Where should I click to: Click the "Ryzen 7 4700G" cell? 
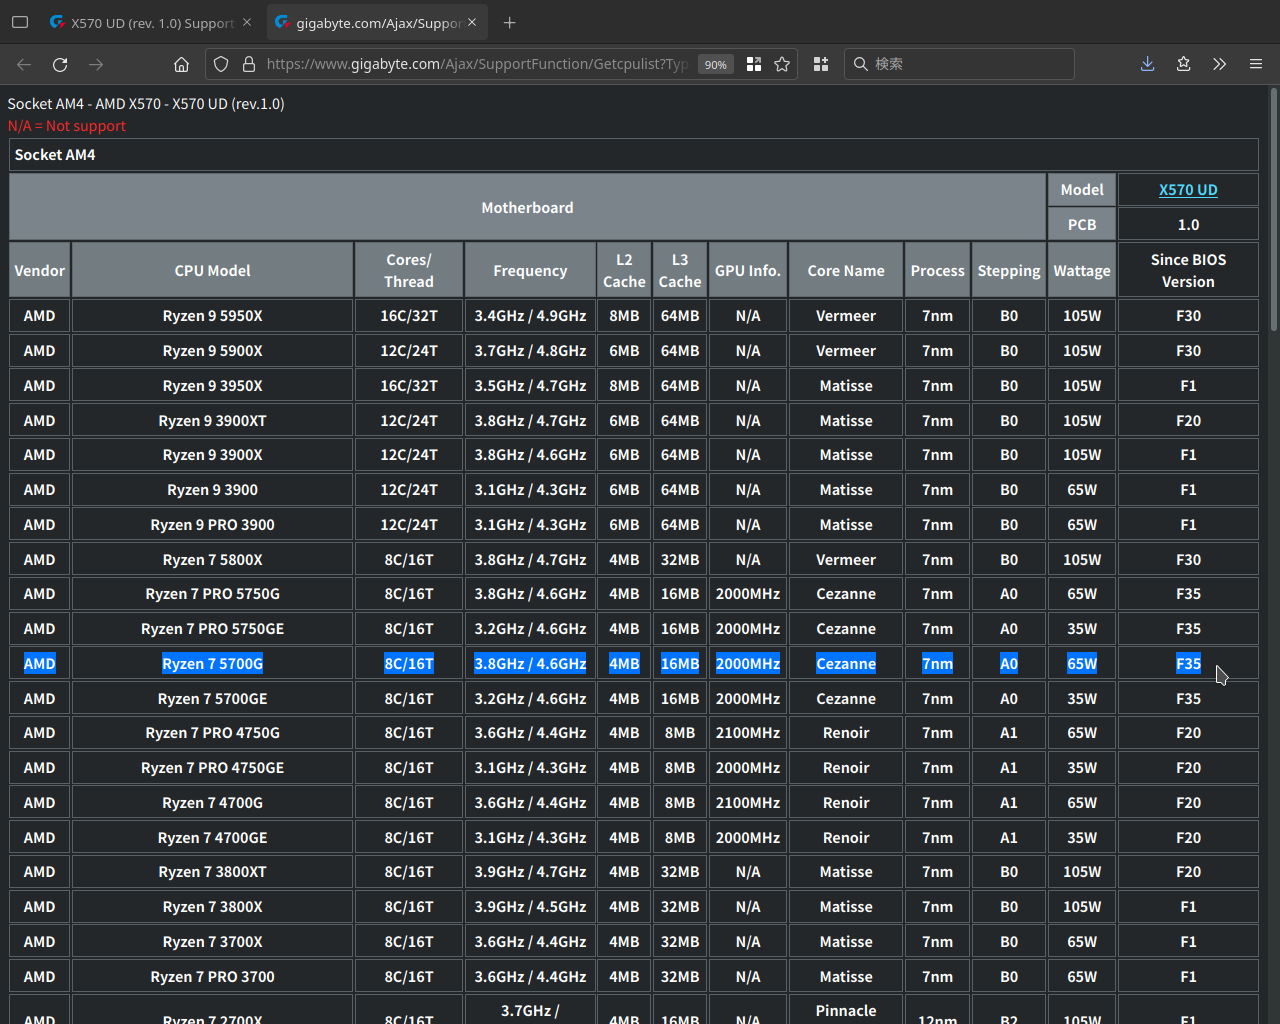pyautogui.click(x=213, y=803)
